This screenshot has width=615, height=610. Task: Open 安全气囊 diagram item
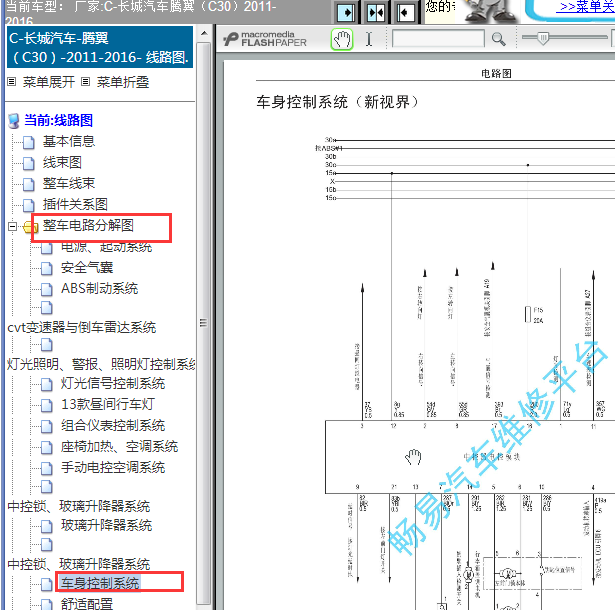87,268
